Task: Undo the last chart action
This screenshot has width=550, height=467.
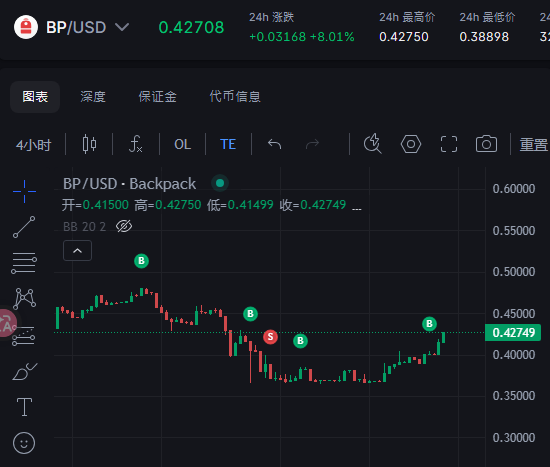Action: 274,144
